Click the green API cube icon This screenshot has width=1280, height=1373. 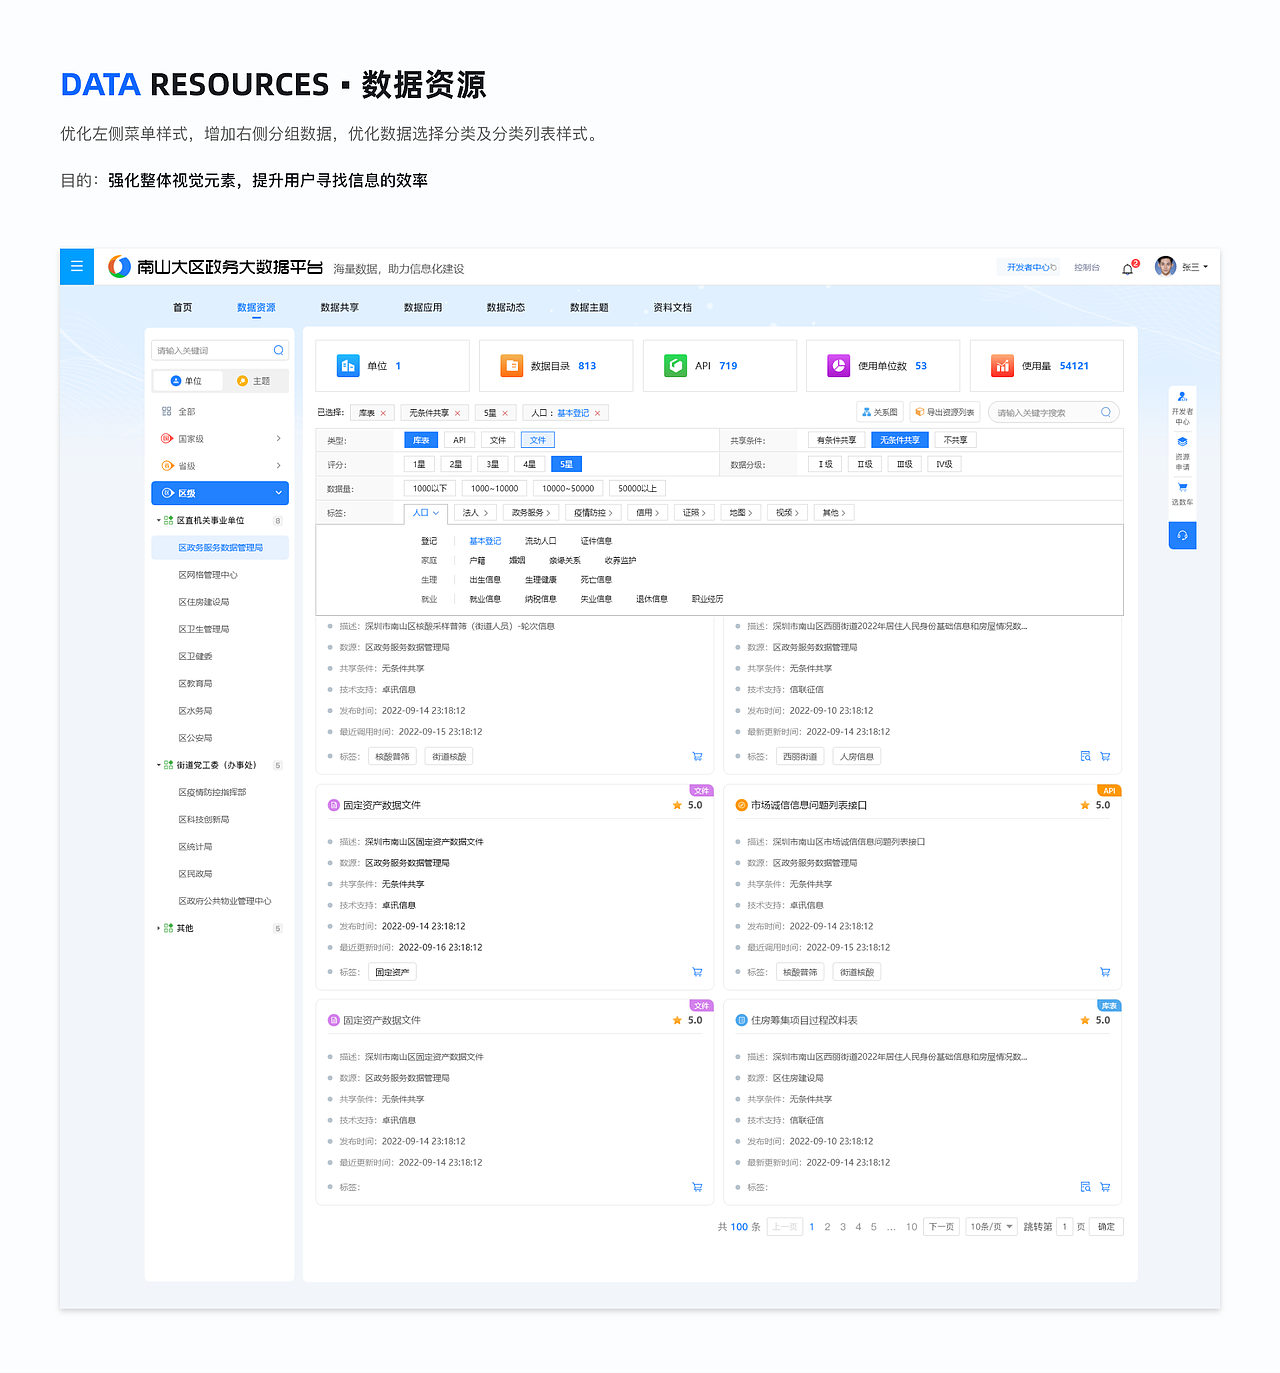(675, 366)
